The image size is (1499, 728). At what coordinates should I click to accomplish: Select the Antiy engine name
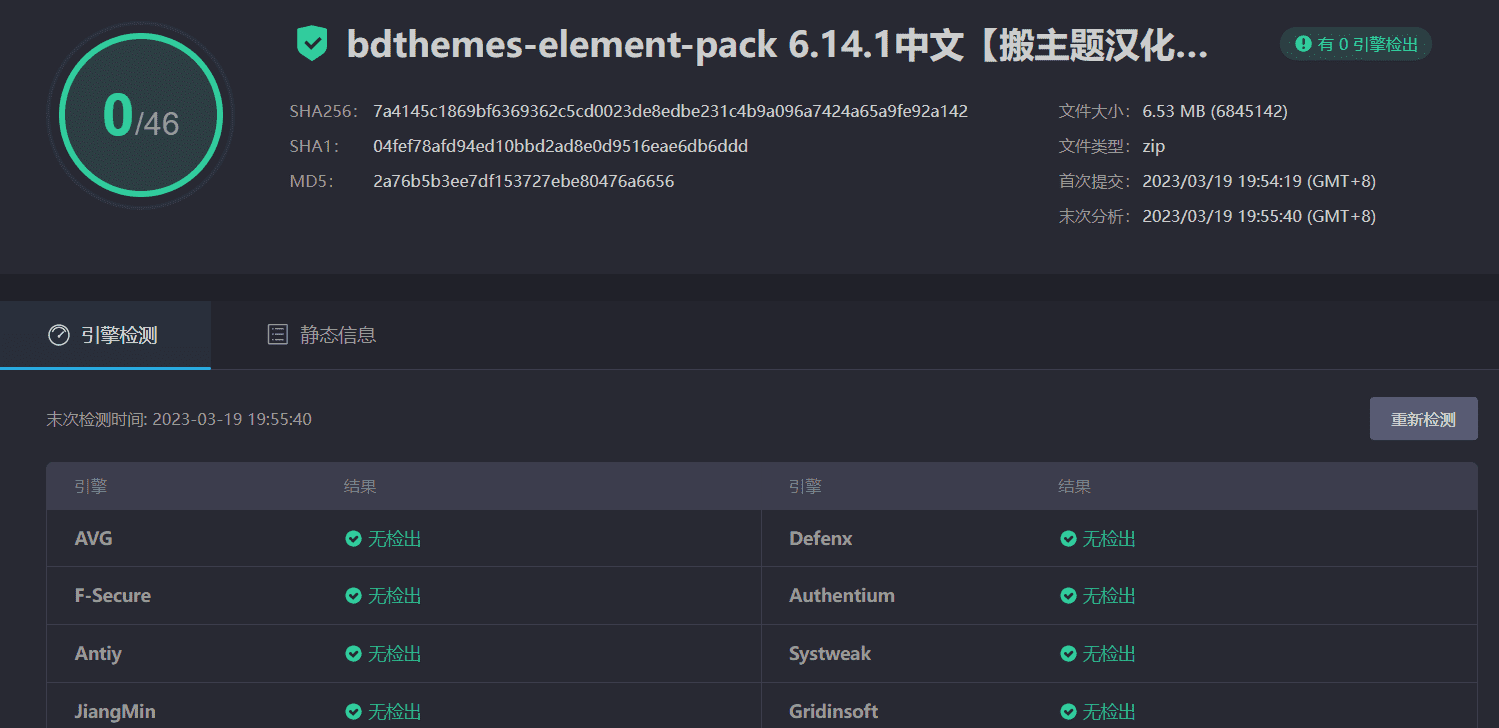coord(98,654)
